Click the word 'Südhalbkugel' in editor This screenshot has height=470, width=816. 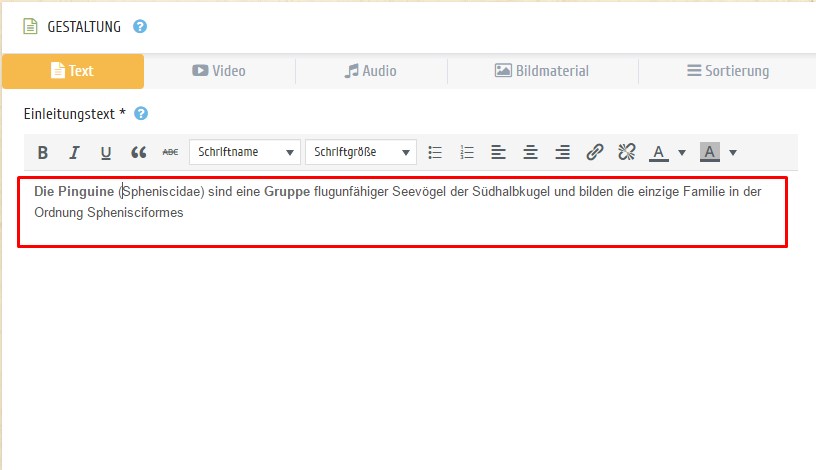[511, 192]
